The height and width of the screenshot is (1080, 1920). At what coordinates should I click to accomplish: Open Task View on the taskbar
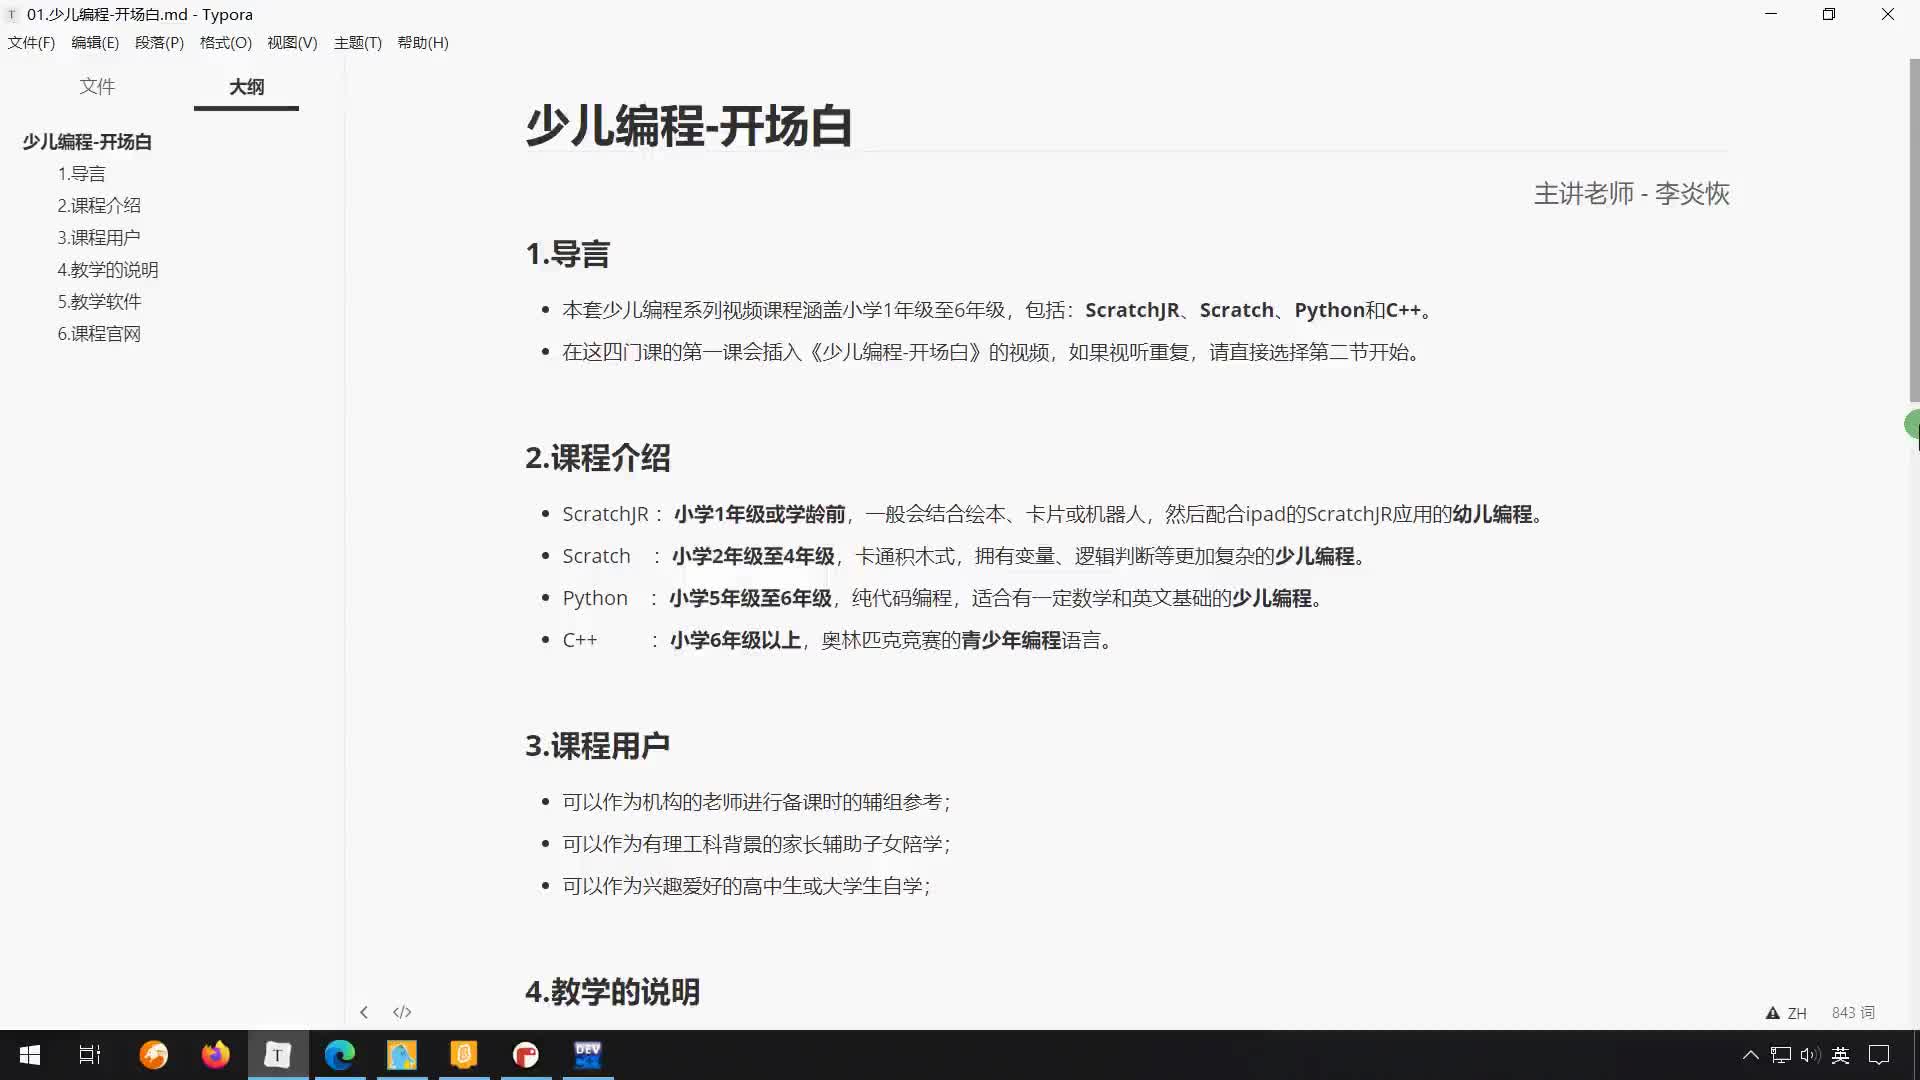point(90,1055)
